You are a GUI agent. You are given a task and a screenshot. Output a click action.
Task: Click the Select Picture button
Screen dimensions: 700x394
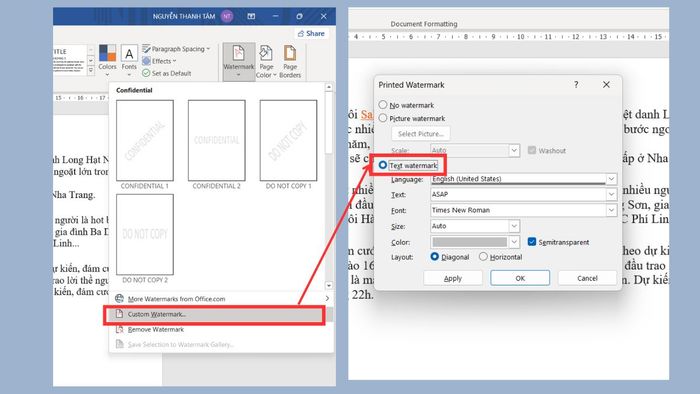point(421,134)
